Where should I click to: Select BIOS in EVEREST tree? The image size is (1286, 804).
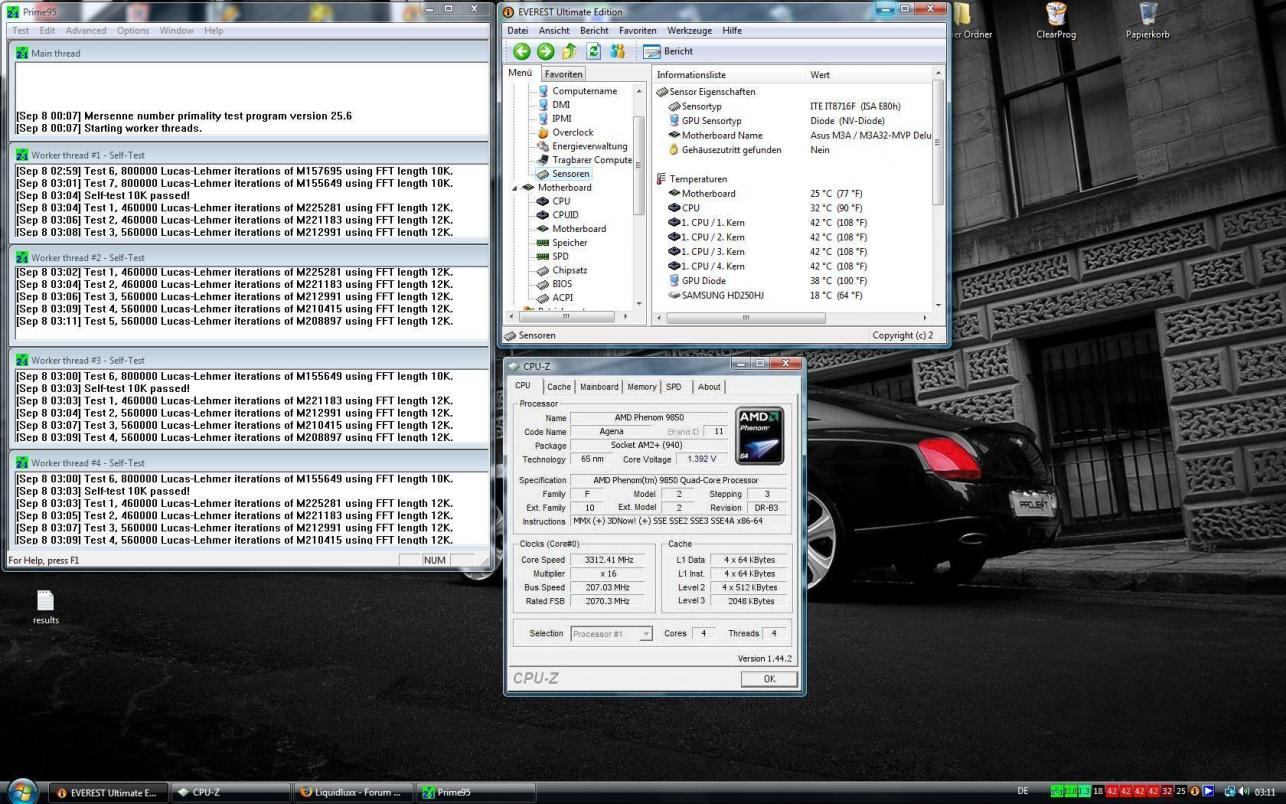(x=555, y=284)
